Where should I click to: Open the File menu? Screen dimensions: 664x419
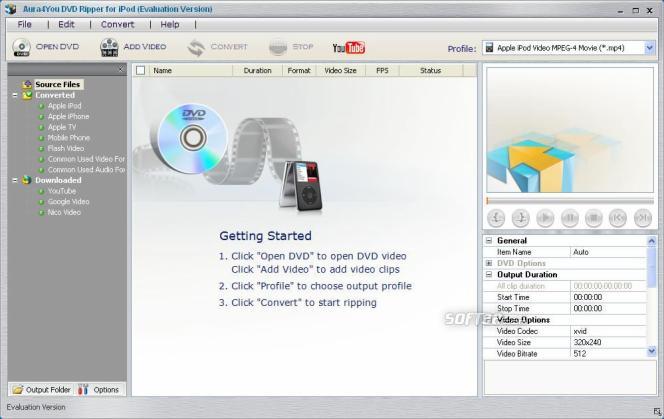25,25
